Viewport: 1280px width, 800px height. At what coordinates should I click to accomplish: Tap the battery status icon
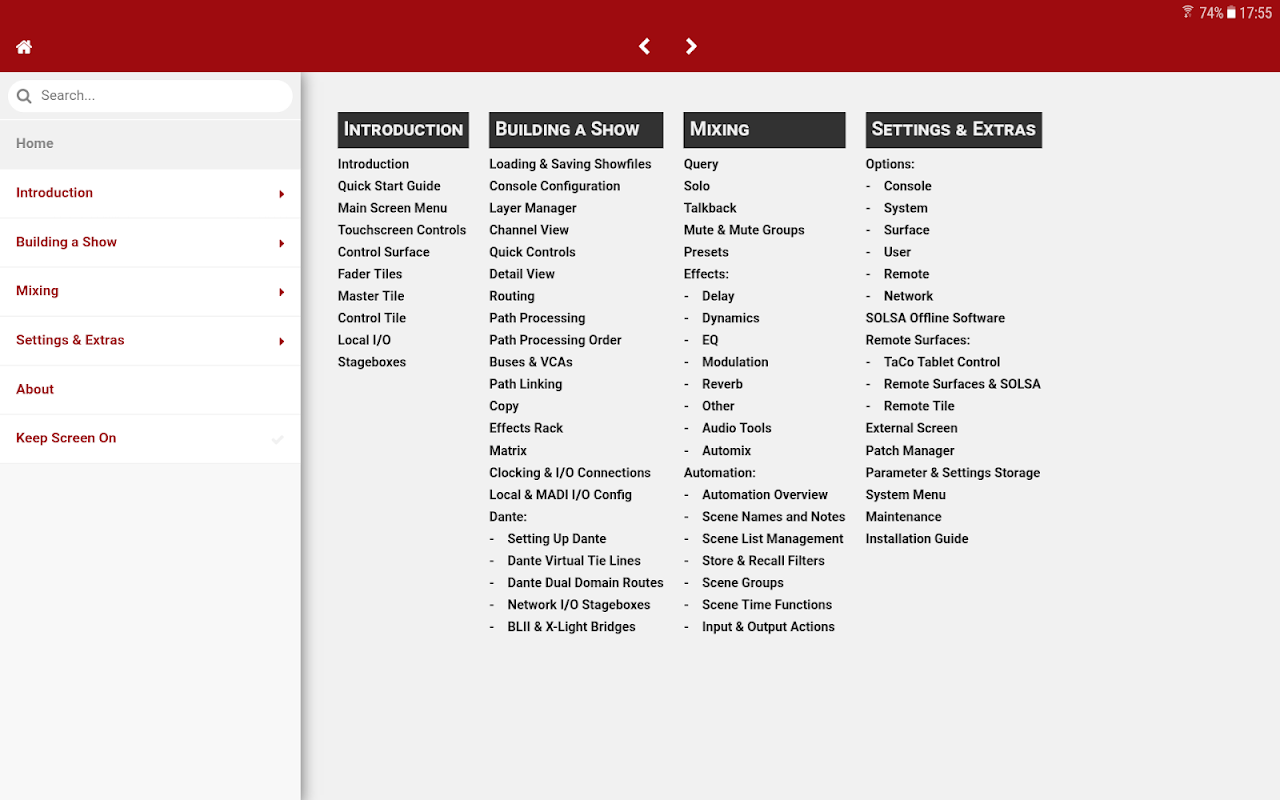1231,12
